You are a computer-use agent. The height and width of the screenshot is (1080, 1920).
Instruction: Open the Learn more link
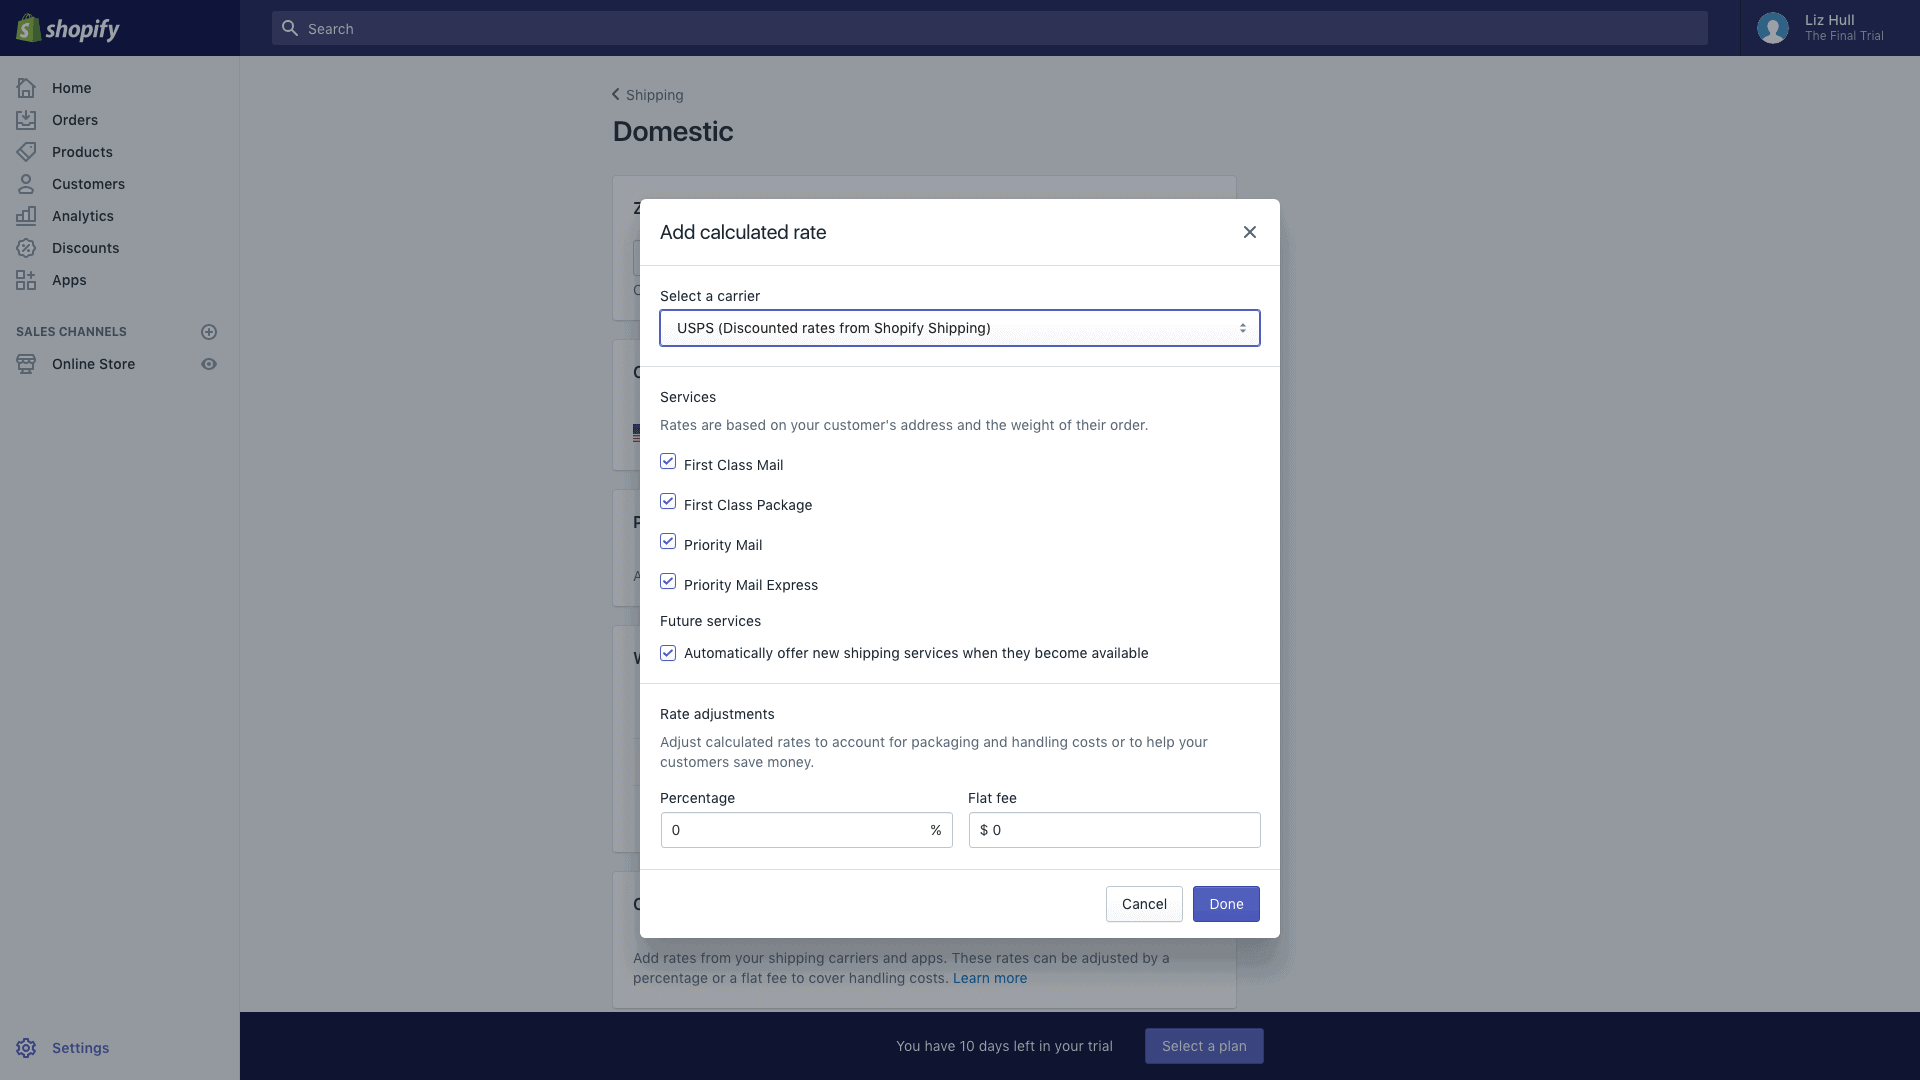(x=989, y=978)
